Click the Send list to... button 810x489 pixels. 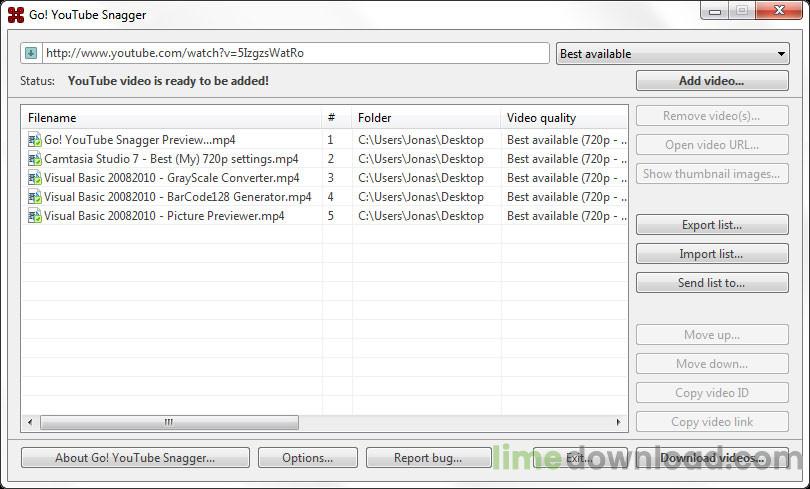tap(712, 283)
